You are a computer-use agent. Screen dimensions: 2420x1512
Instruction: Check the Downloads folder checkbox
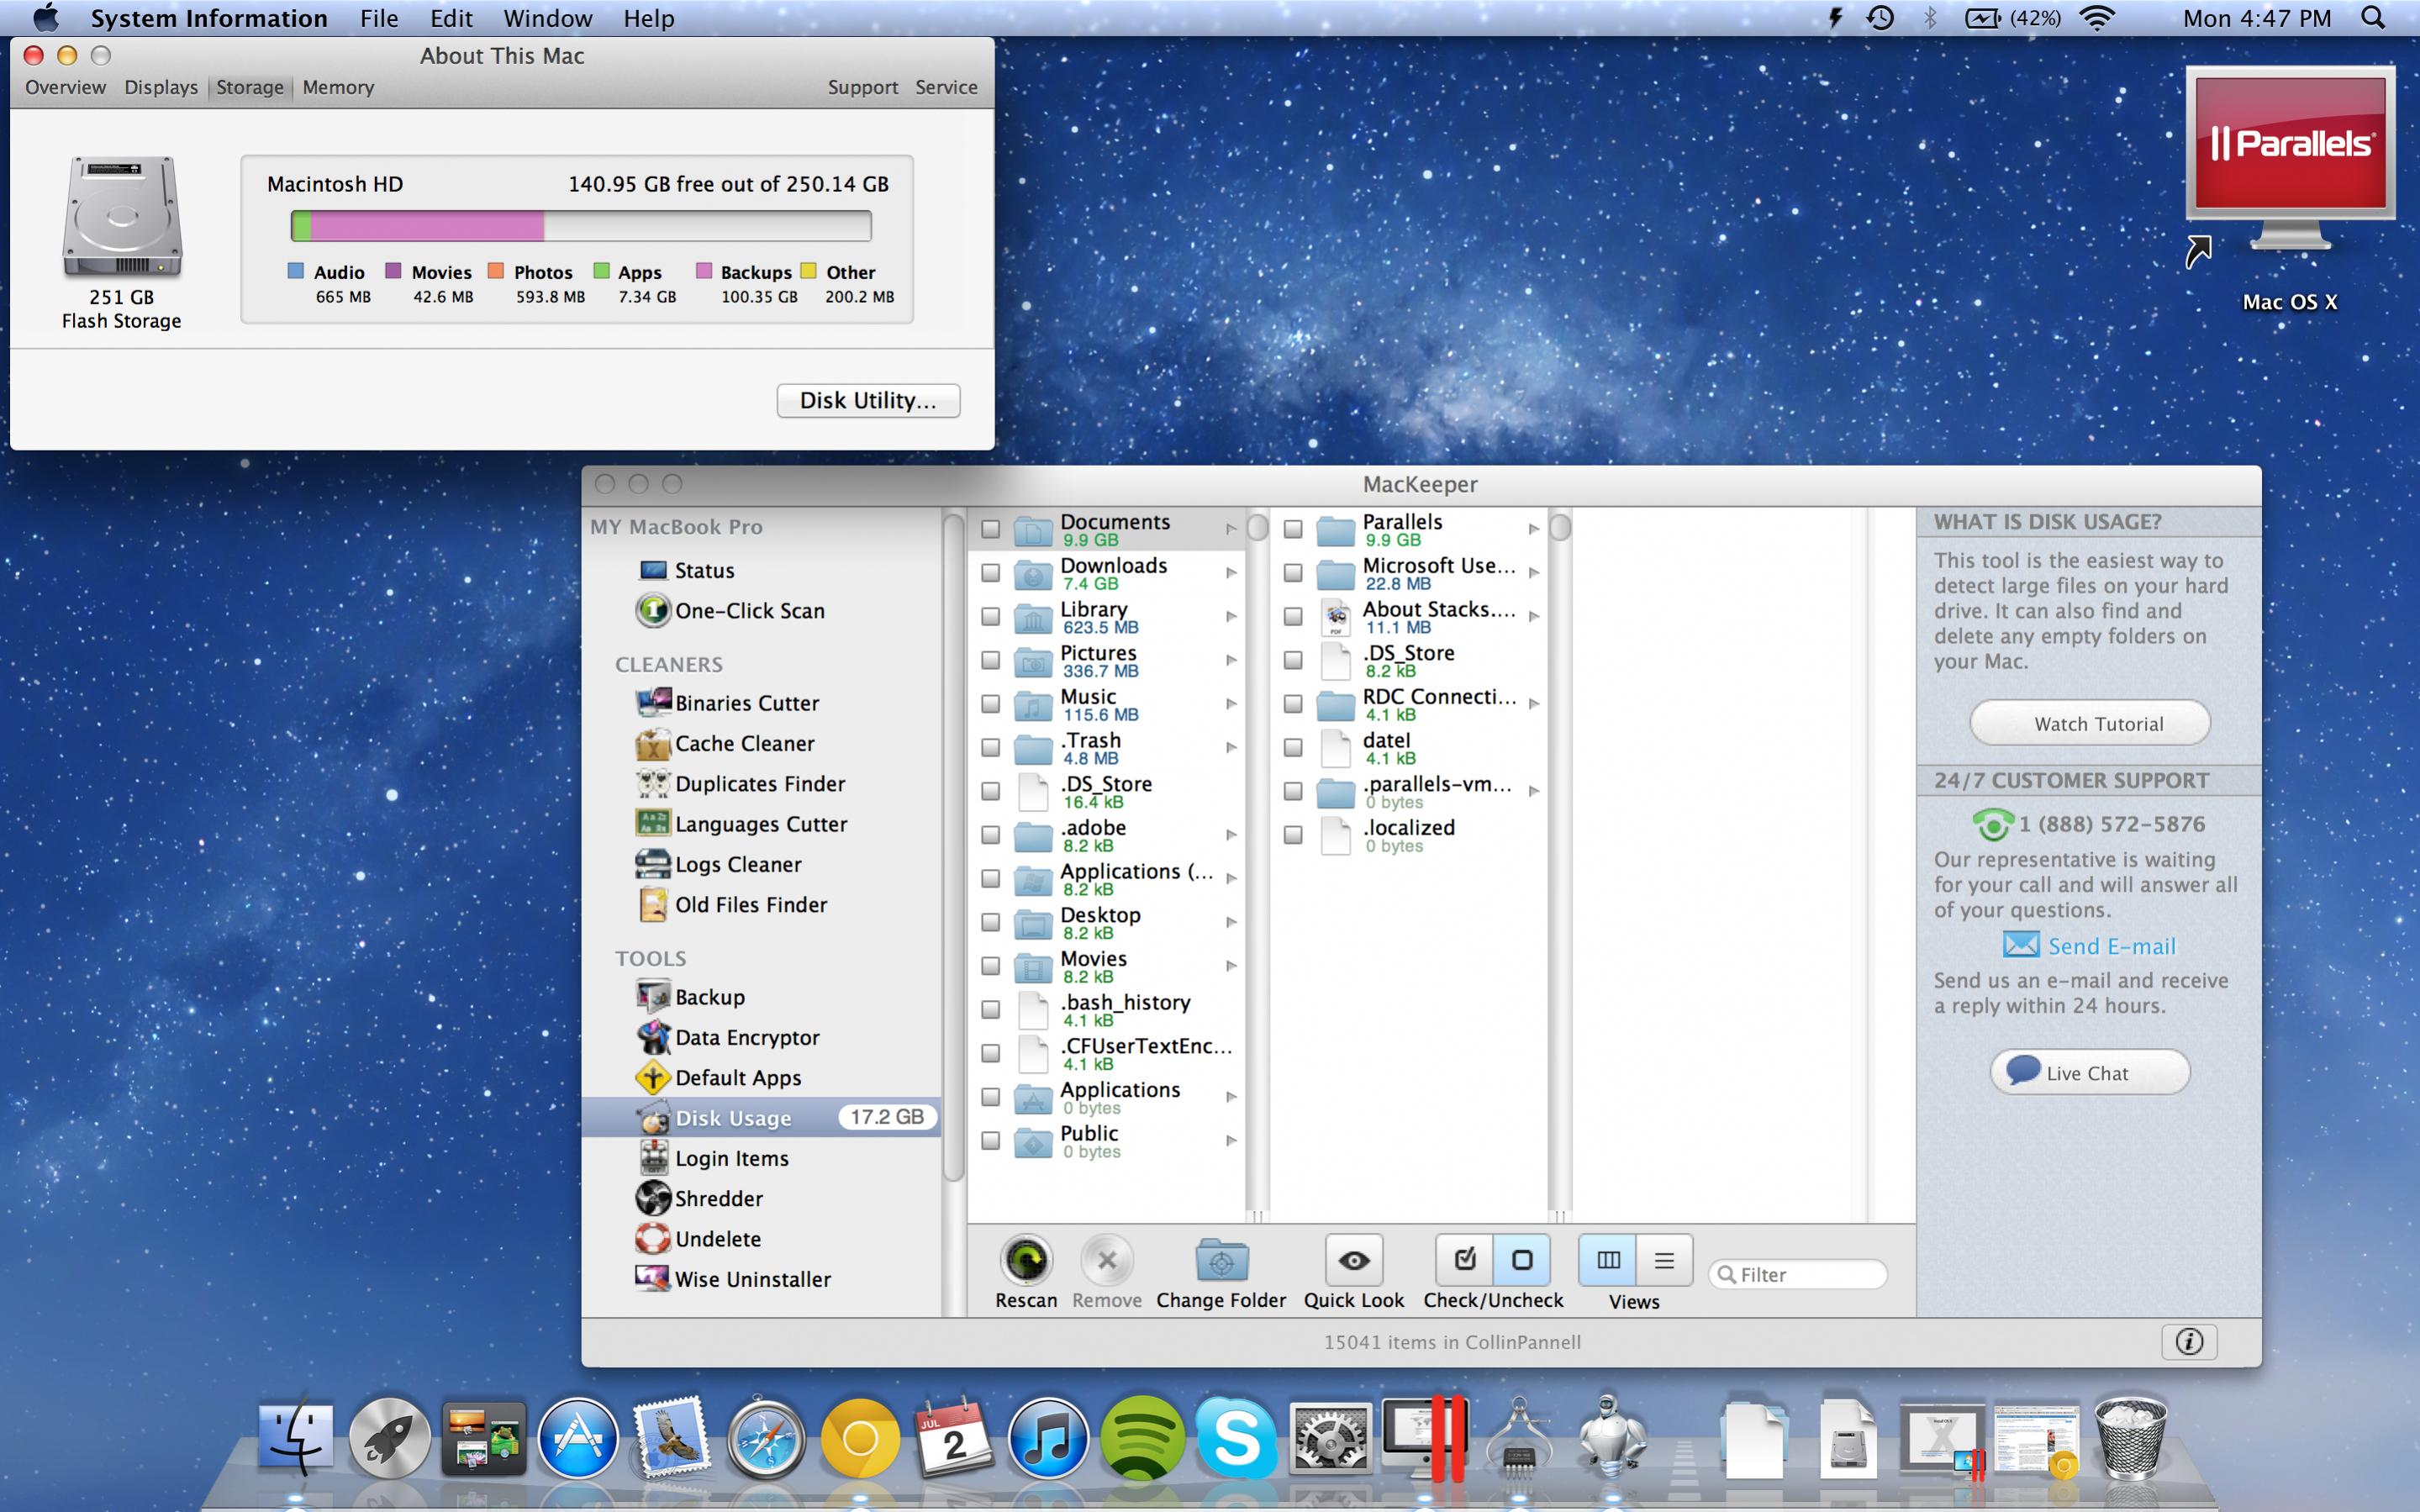coord(990,573)
